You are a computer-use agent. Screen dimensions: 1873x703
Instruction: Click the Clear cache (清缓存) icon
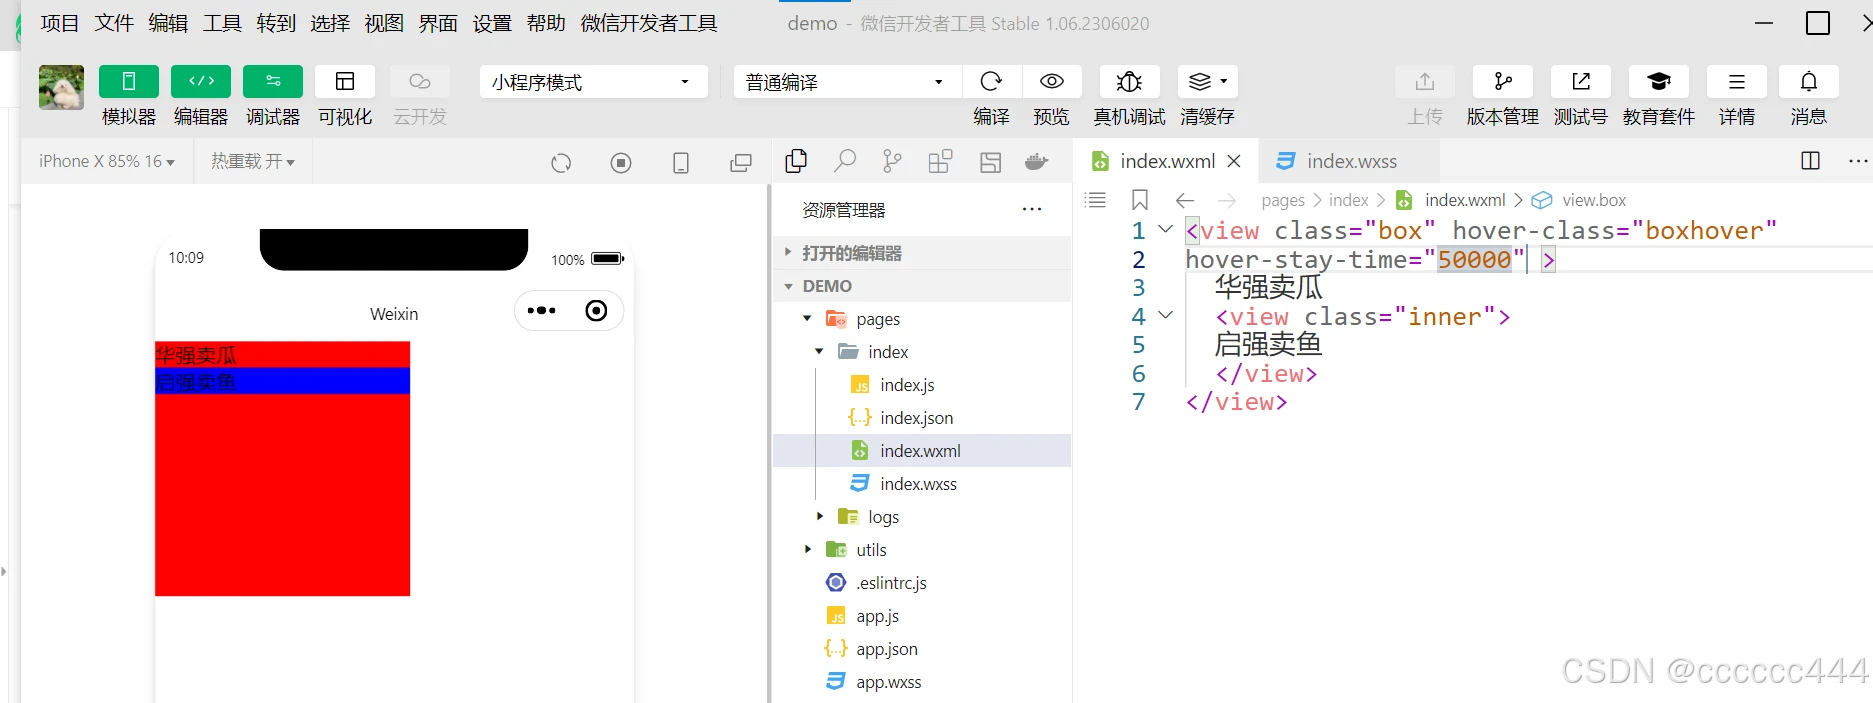pos(1207,82)
